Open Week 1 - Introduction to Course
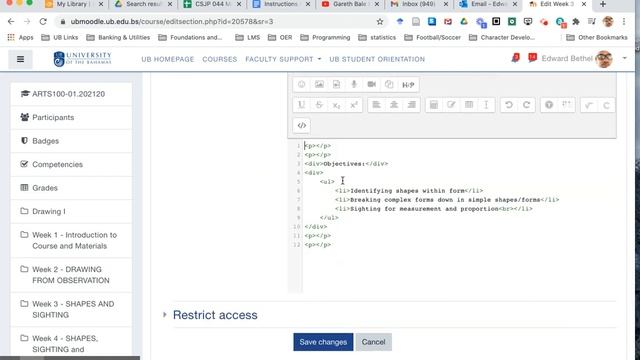The image size is (640, 360). [x=71, y=240]
